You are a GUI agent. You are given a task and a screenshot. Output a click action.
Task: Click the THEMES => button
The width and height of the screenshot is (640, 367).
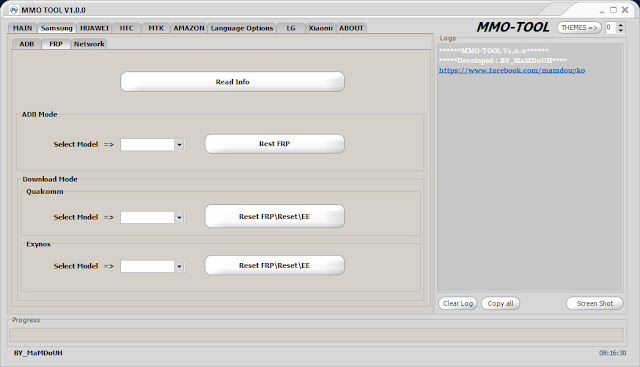pyautogui.click(x=579, y=28)
